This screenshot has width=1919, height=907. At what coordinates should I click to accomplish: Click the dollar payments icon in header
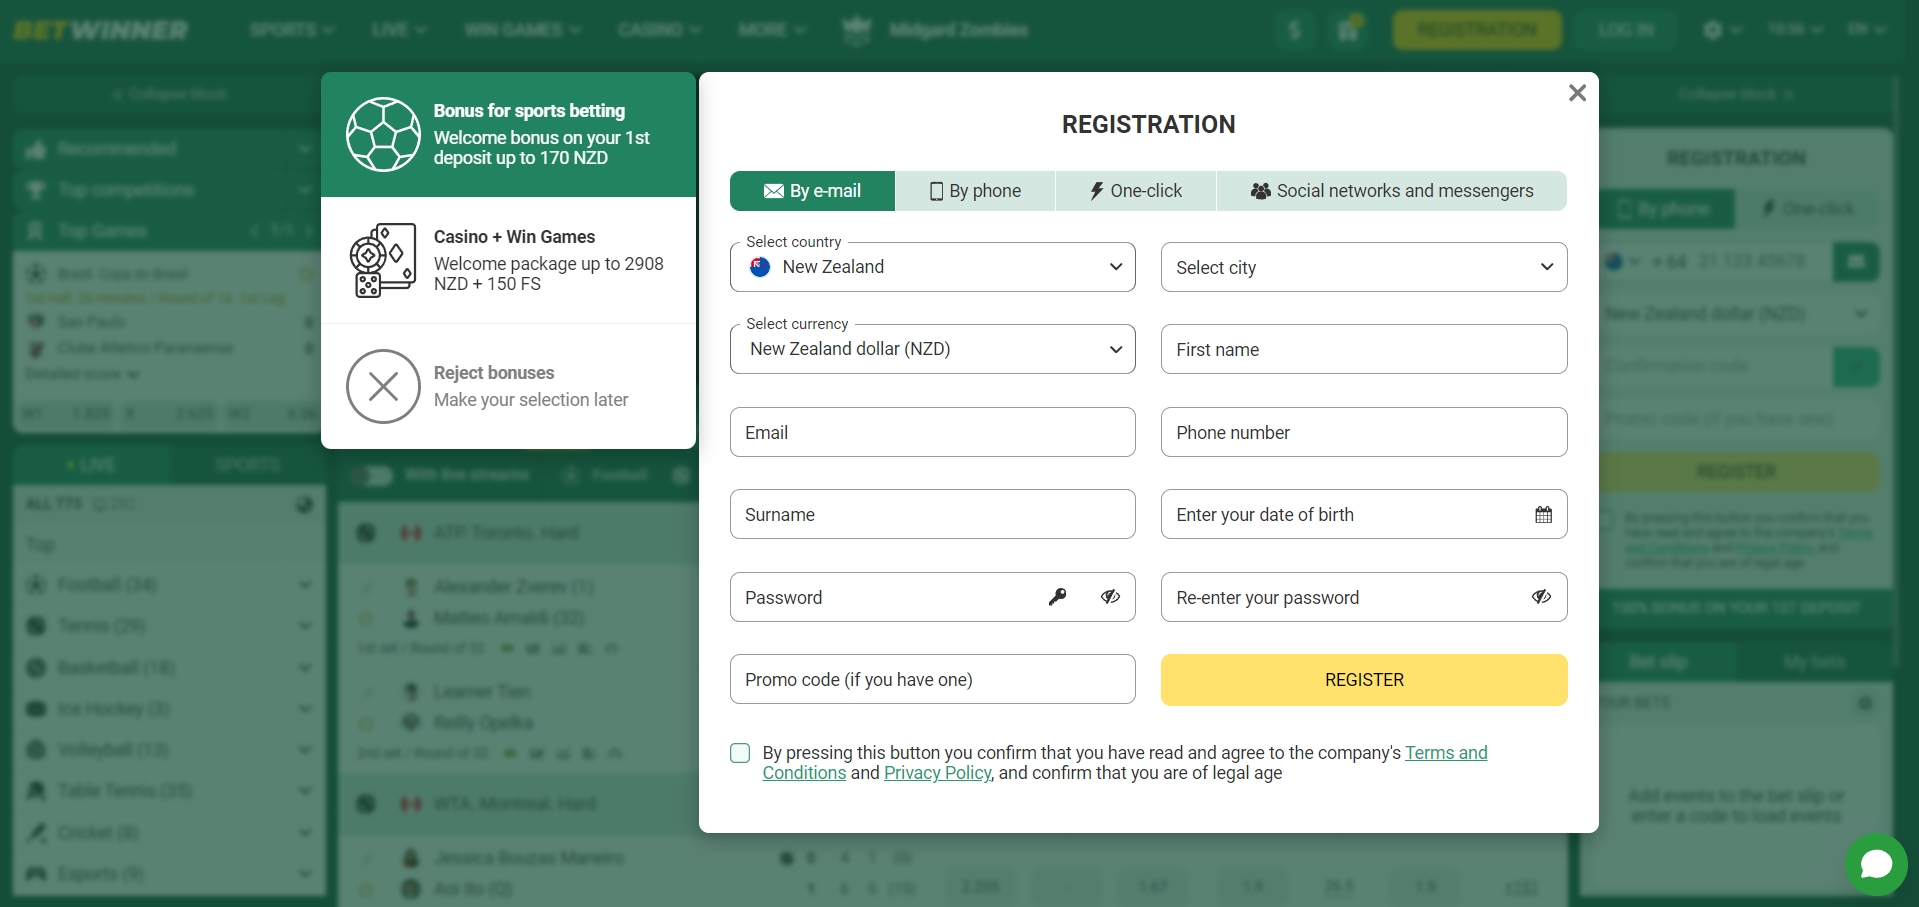click(x=1295, y=30)
